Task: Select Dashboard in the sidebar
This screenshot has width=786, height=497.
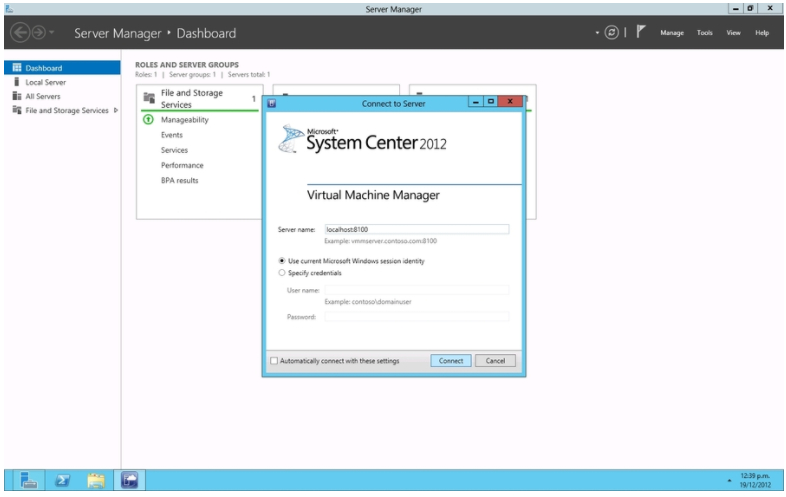Action: pyautogui.click(x=62, y=68)
